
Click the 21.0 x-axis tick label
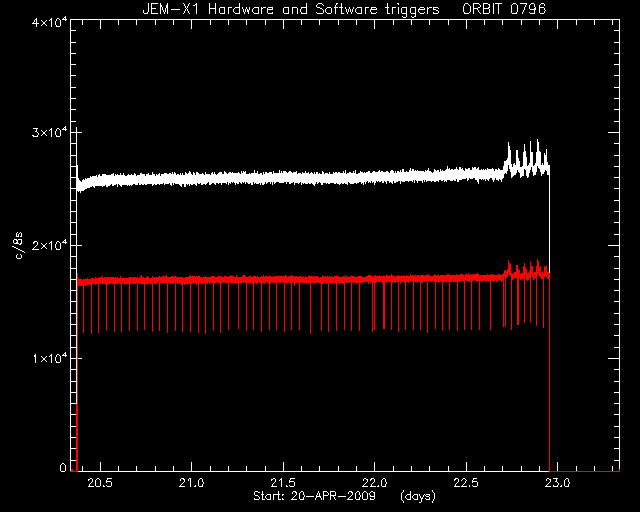(191, 483)
